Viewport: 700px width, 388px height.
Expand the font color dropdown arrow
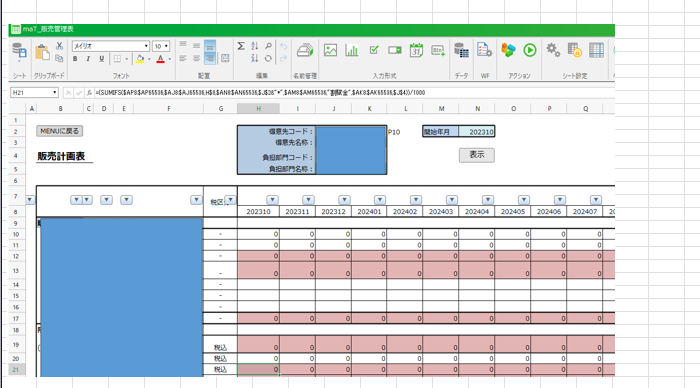[x=170, y=59]
